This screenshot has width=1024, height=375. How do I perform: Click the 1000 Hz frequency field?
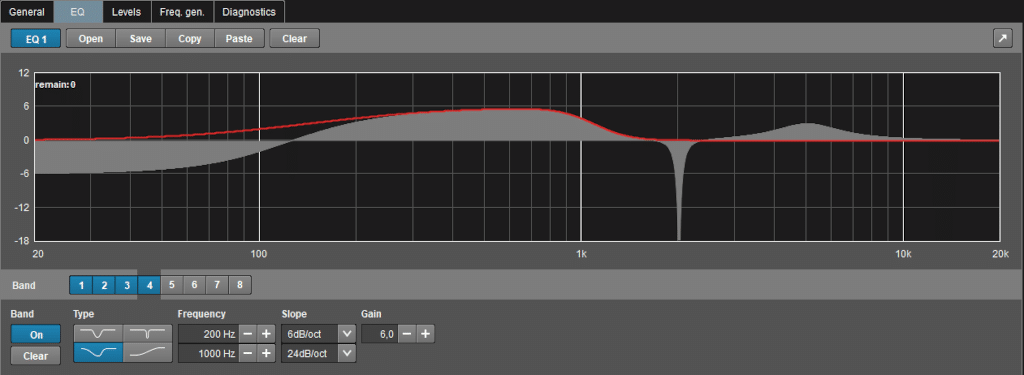[x=208, y=353]
